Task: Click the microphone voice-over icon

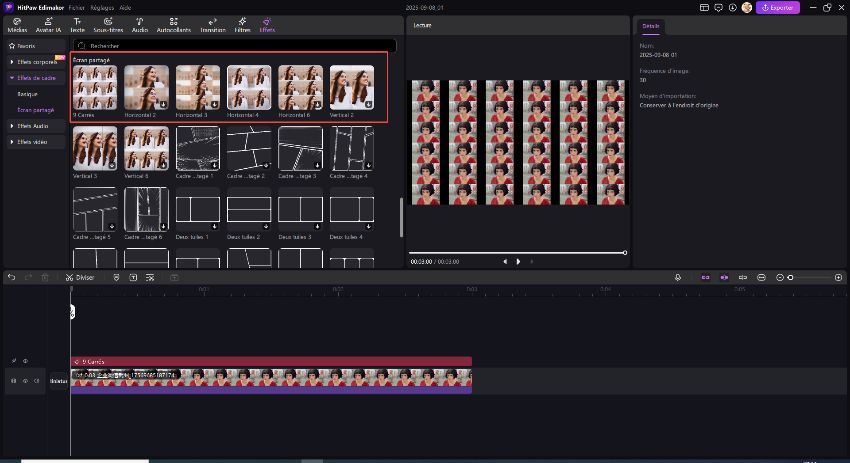Action: [x=678, y=277]
